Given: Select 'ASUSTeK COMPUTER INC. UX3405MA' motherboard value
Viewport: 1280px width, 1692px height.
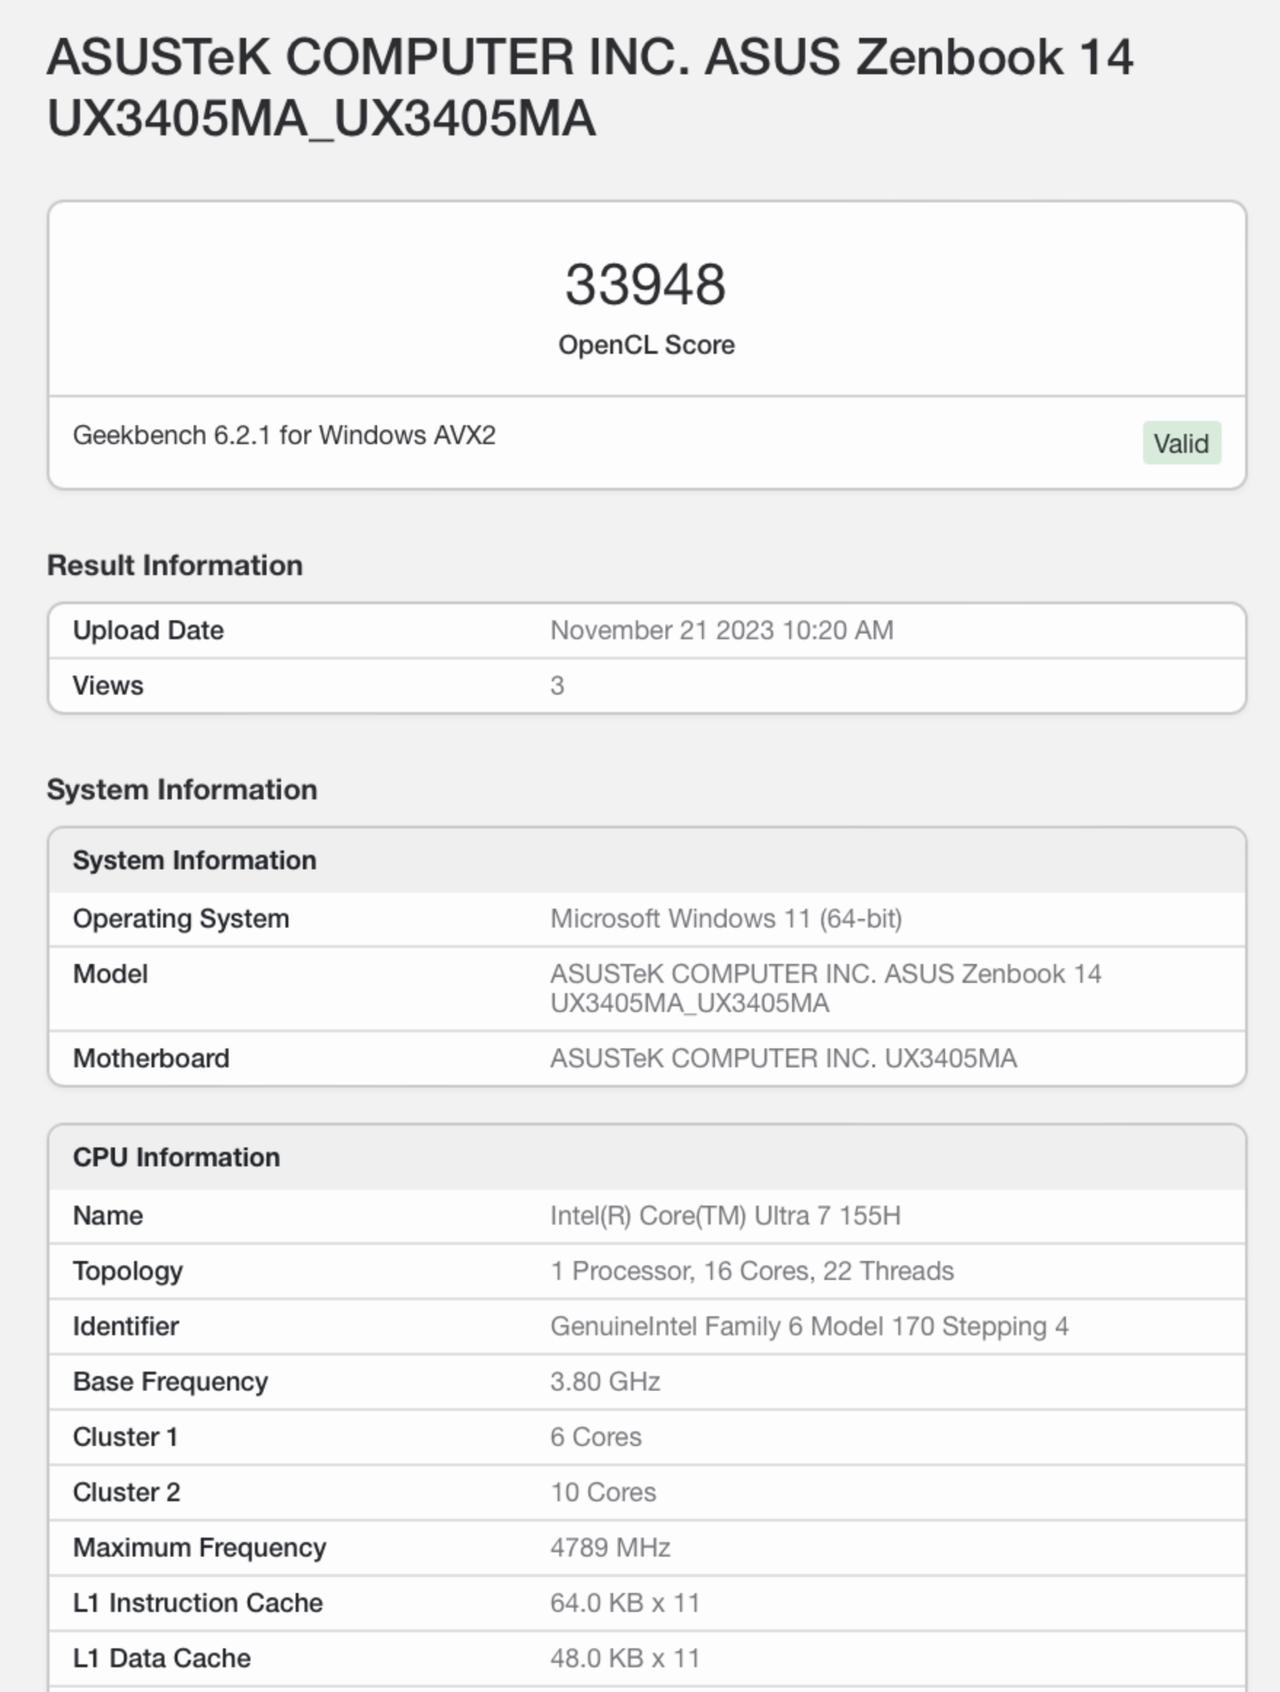Looking at the screenshot, I should 783,1058.
